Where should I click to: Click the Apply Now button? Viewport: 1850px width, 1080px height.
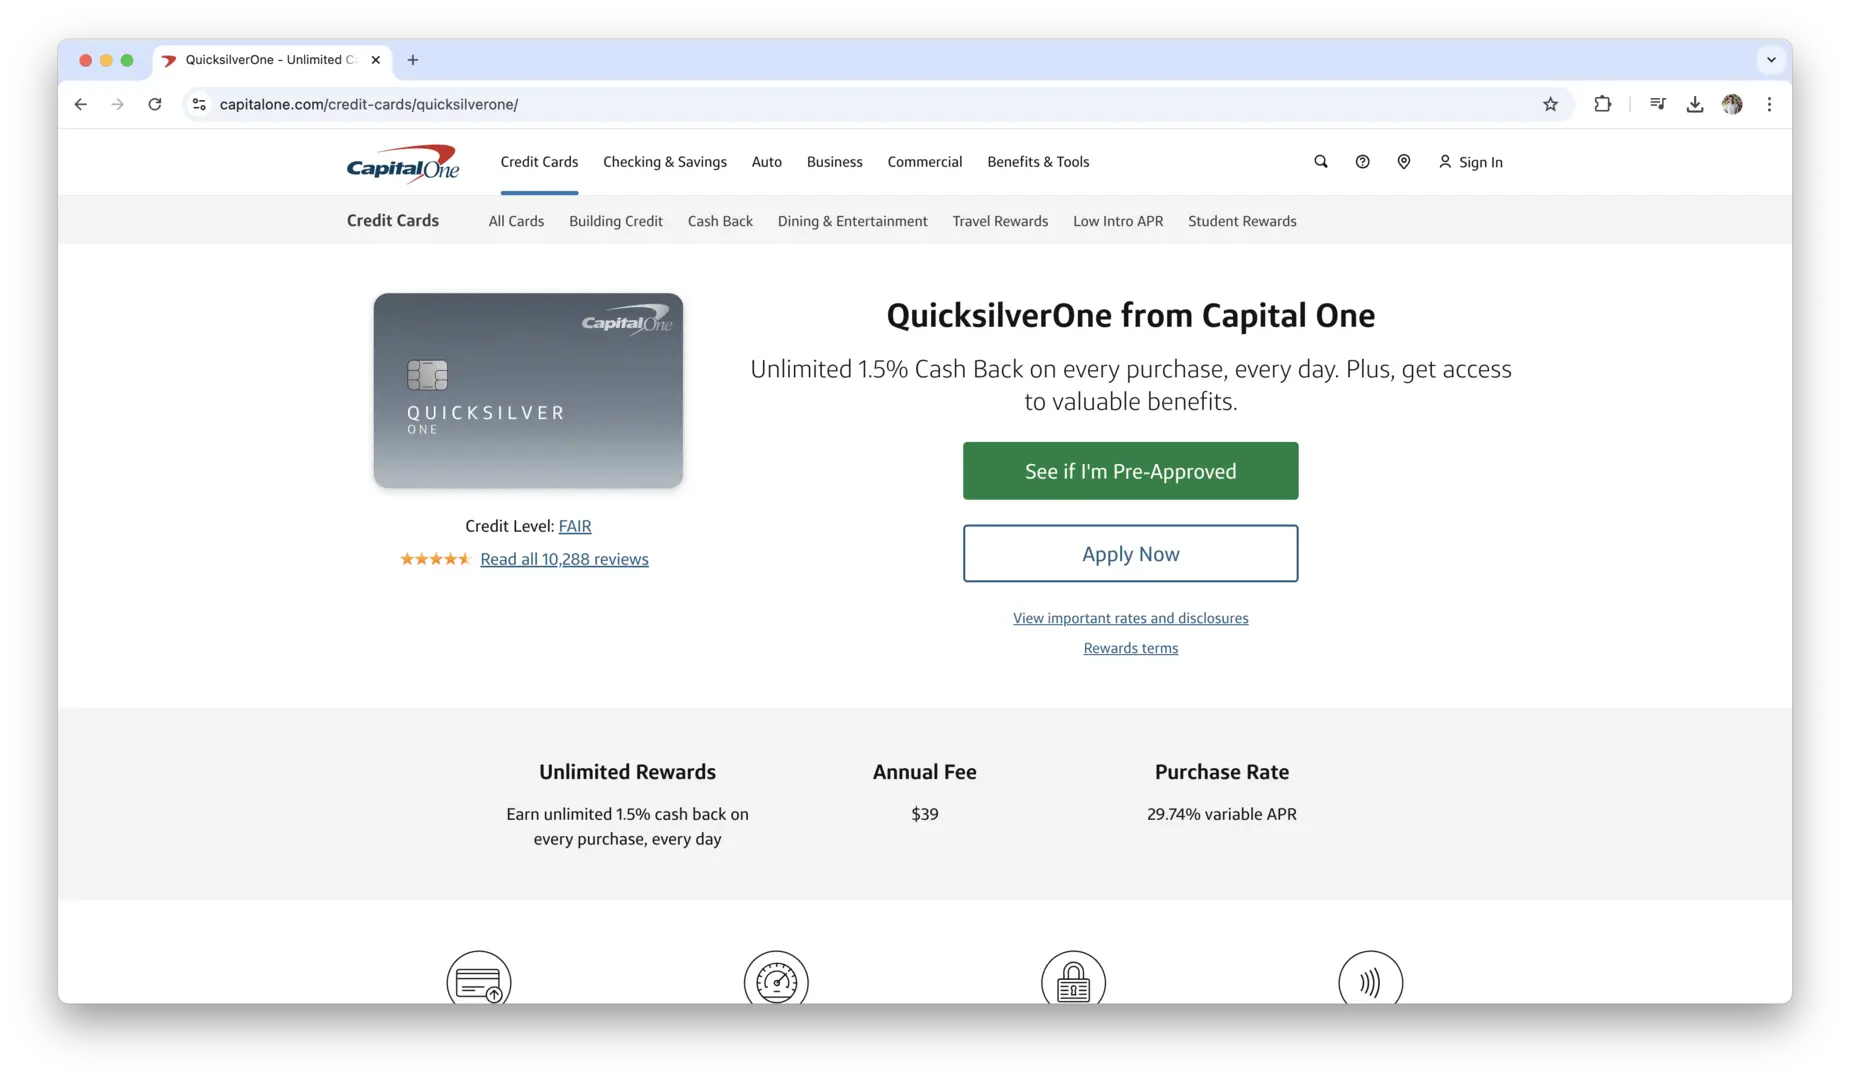[x=1131, y=554]
